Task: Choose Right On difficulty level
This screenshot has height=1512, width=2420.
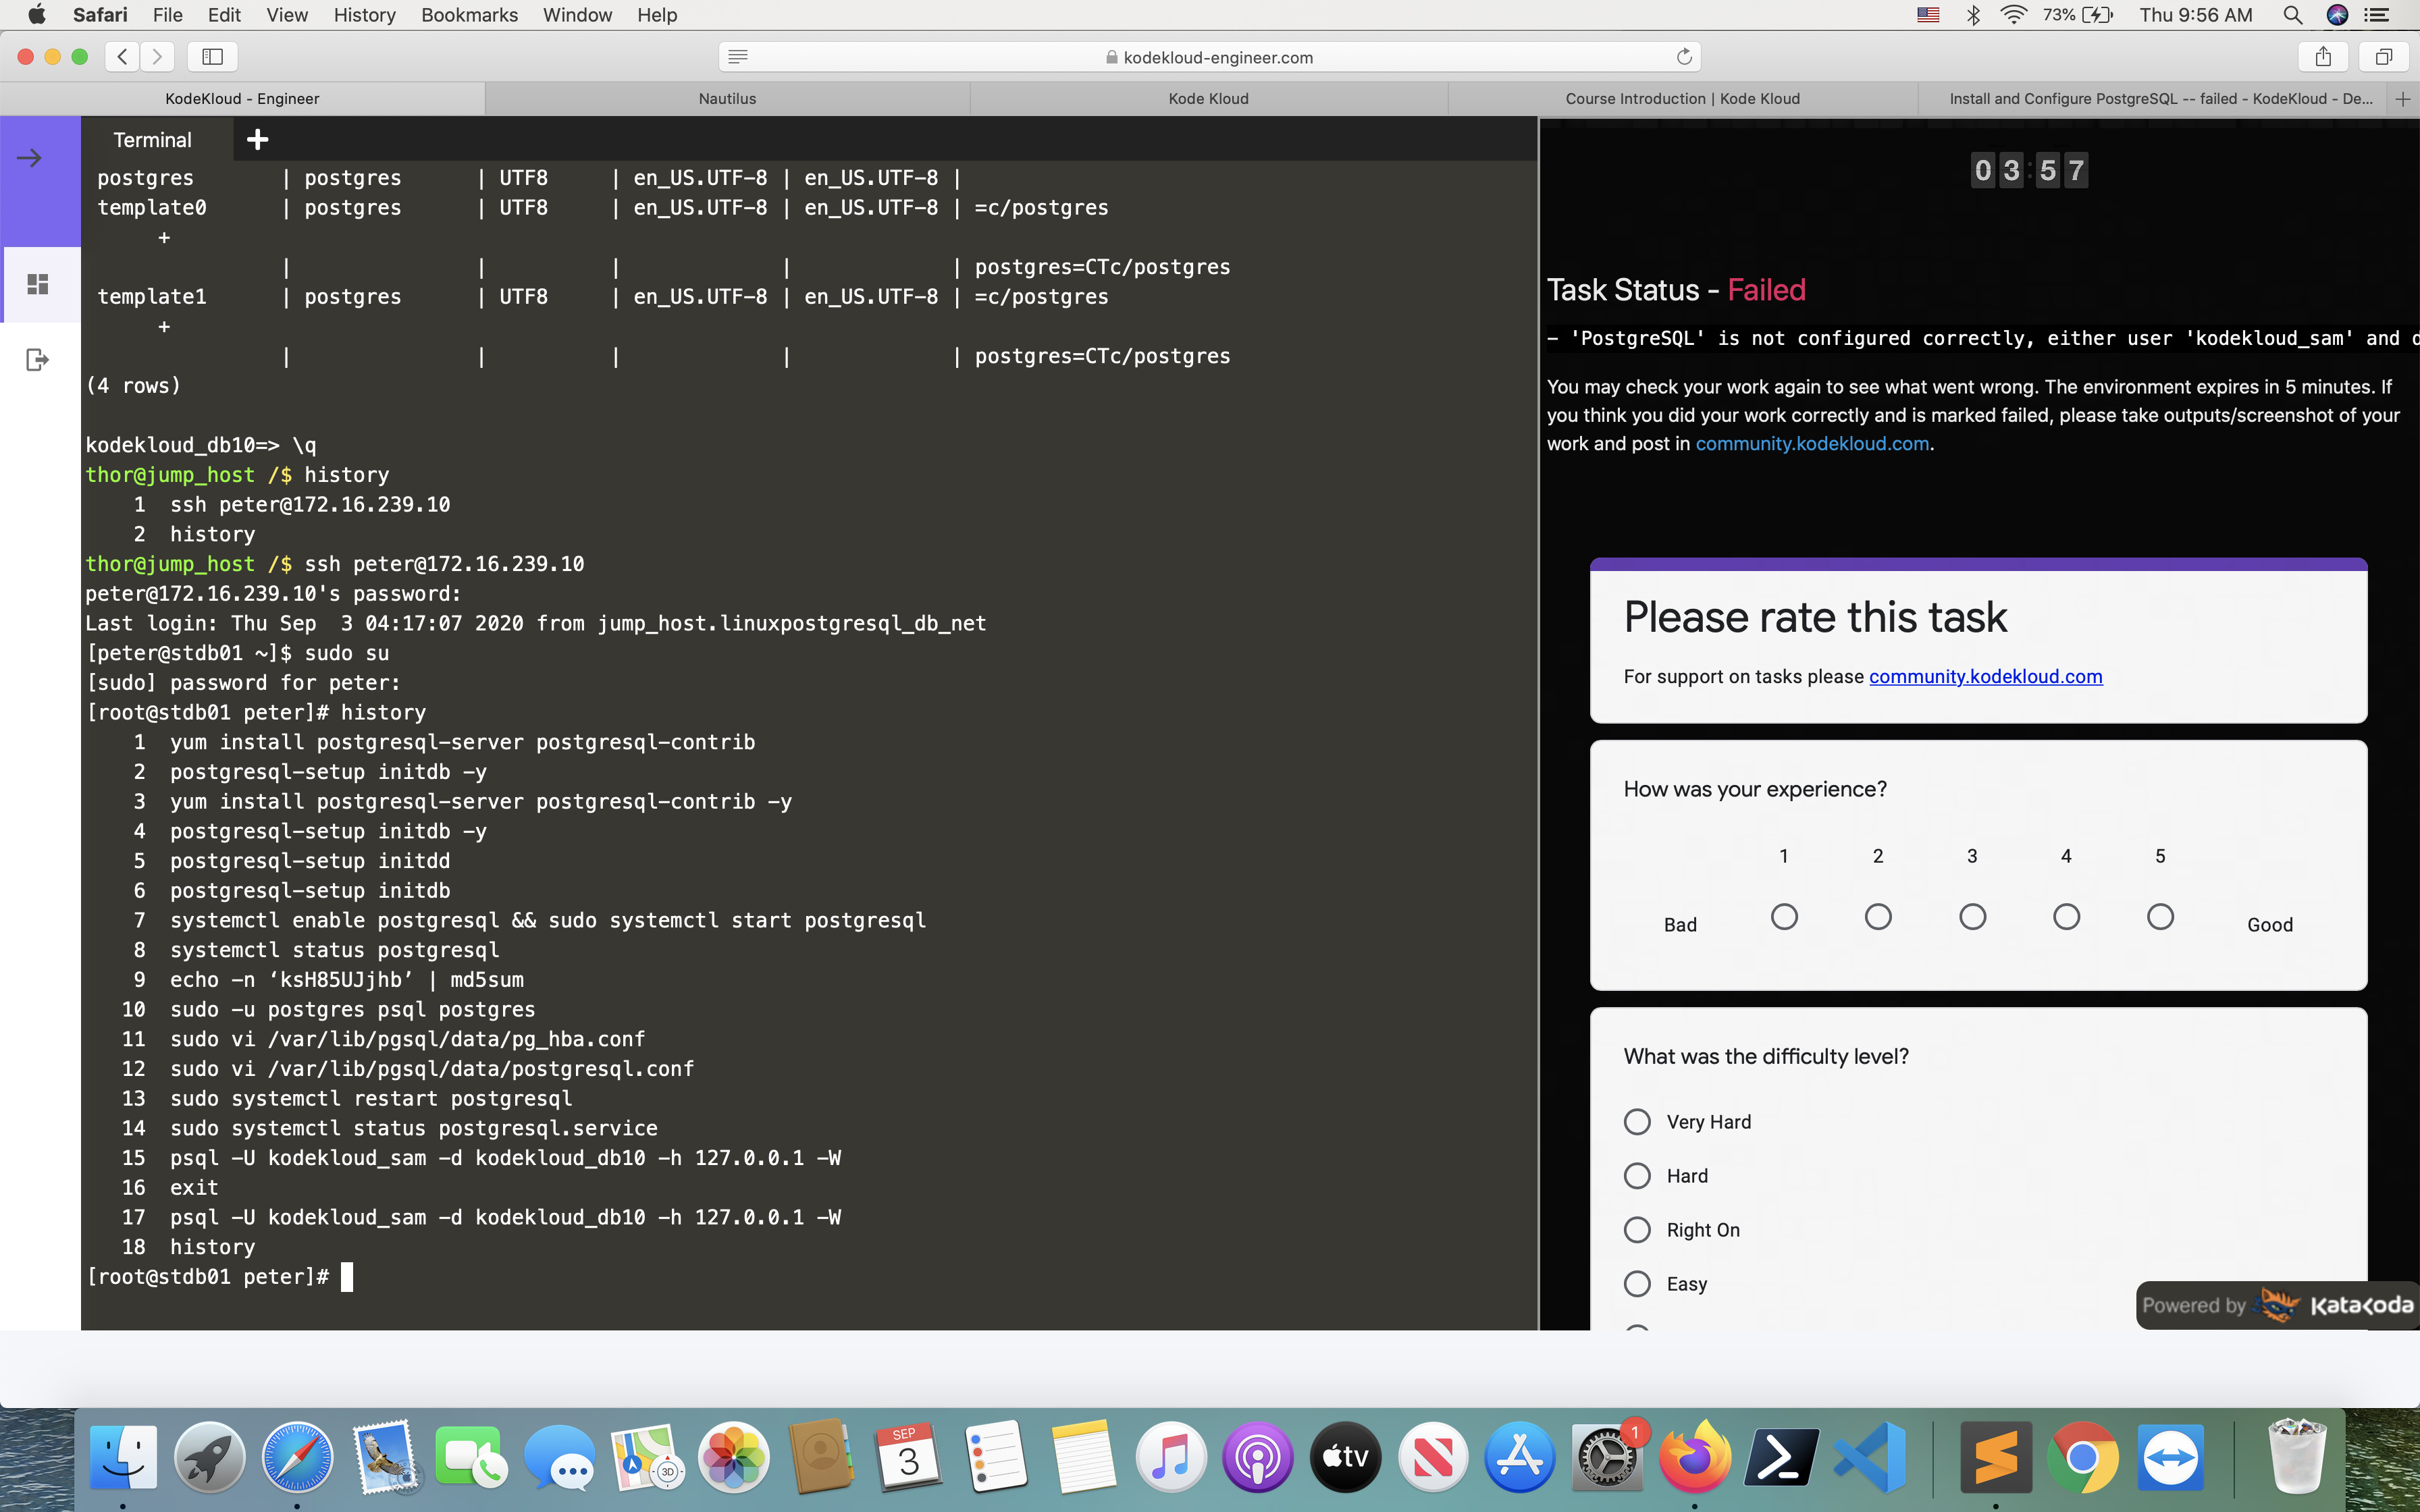Action: (x=1637, y=1230)
